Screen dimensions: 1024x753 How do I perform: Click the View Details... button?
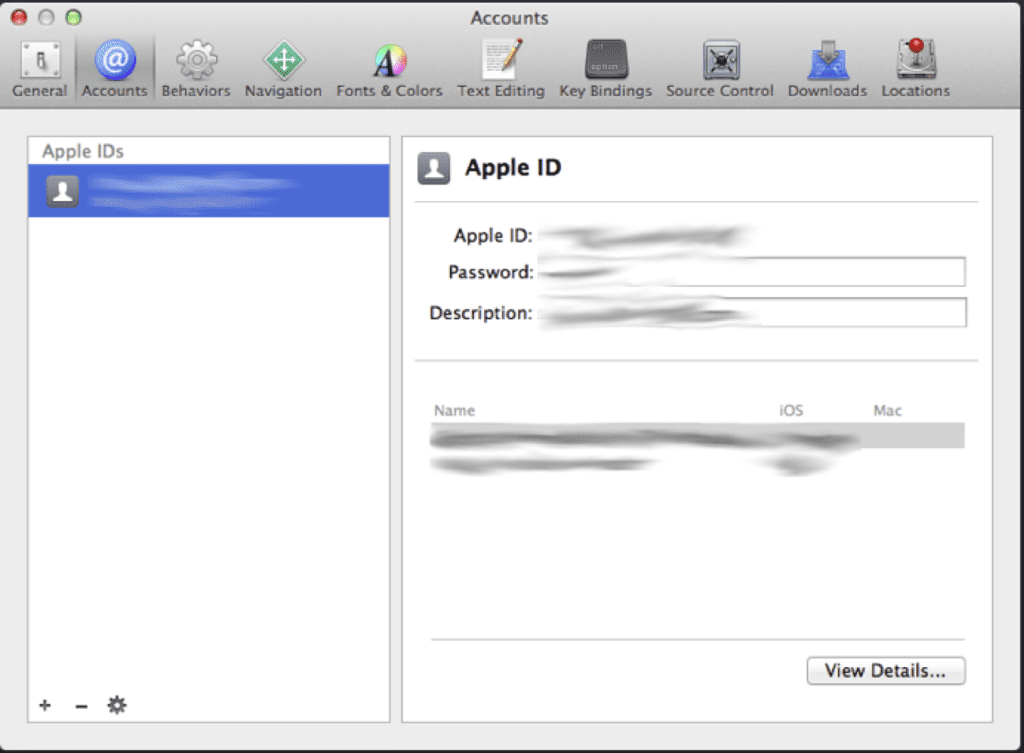(x=885, y=671)
